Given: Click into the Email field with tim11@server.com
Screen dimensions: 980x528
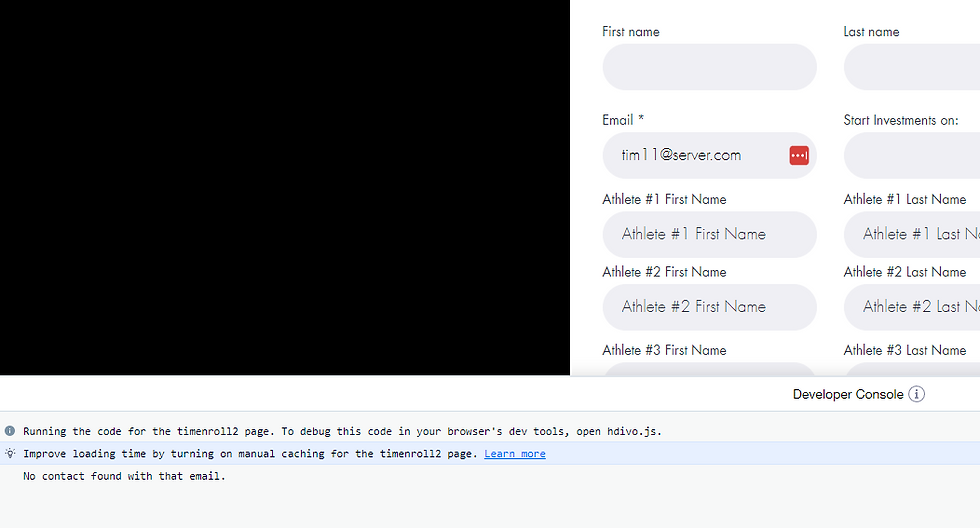Looking at the screenshot, I should [709, 156].
